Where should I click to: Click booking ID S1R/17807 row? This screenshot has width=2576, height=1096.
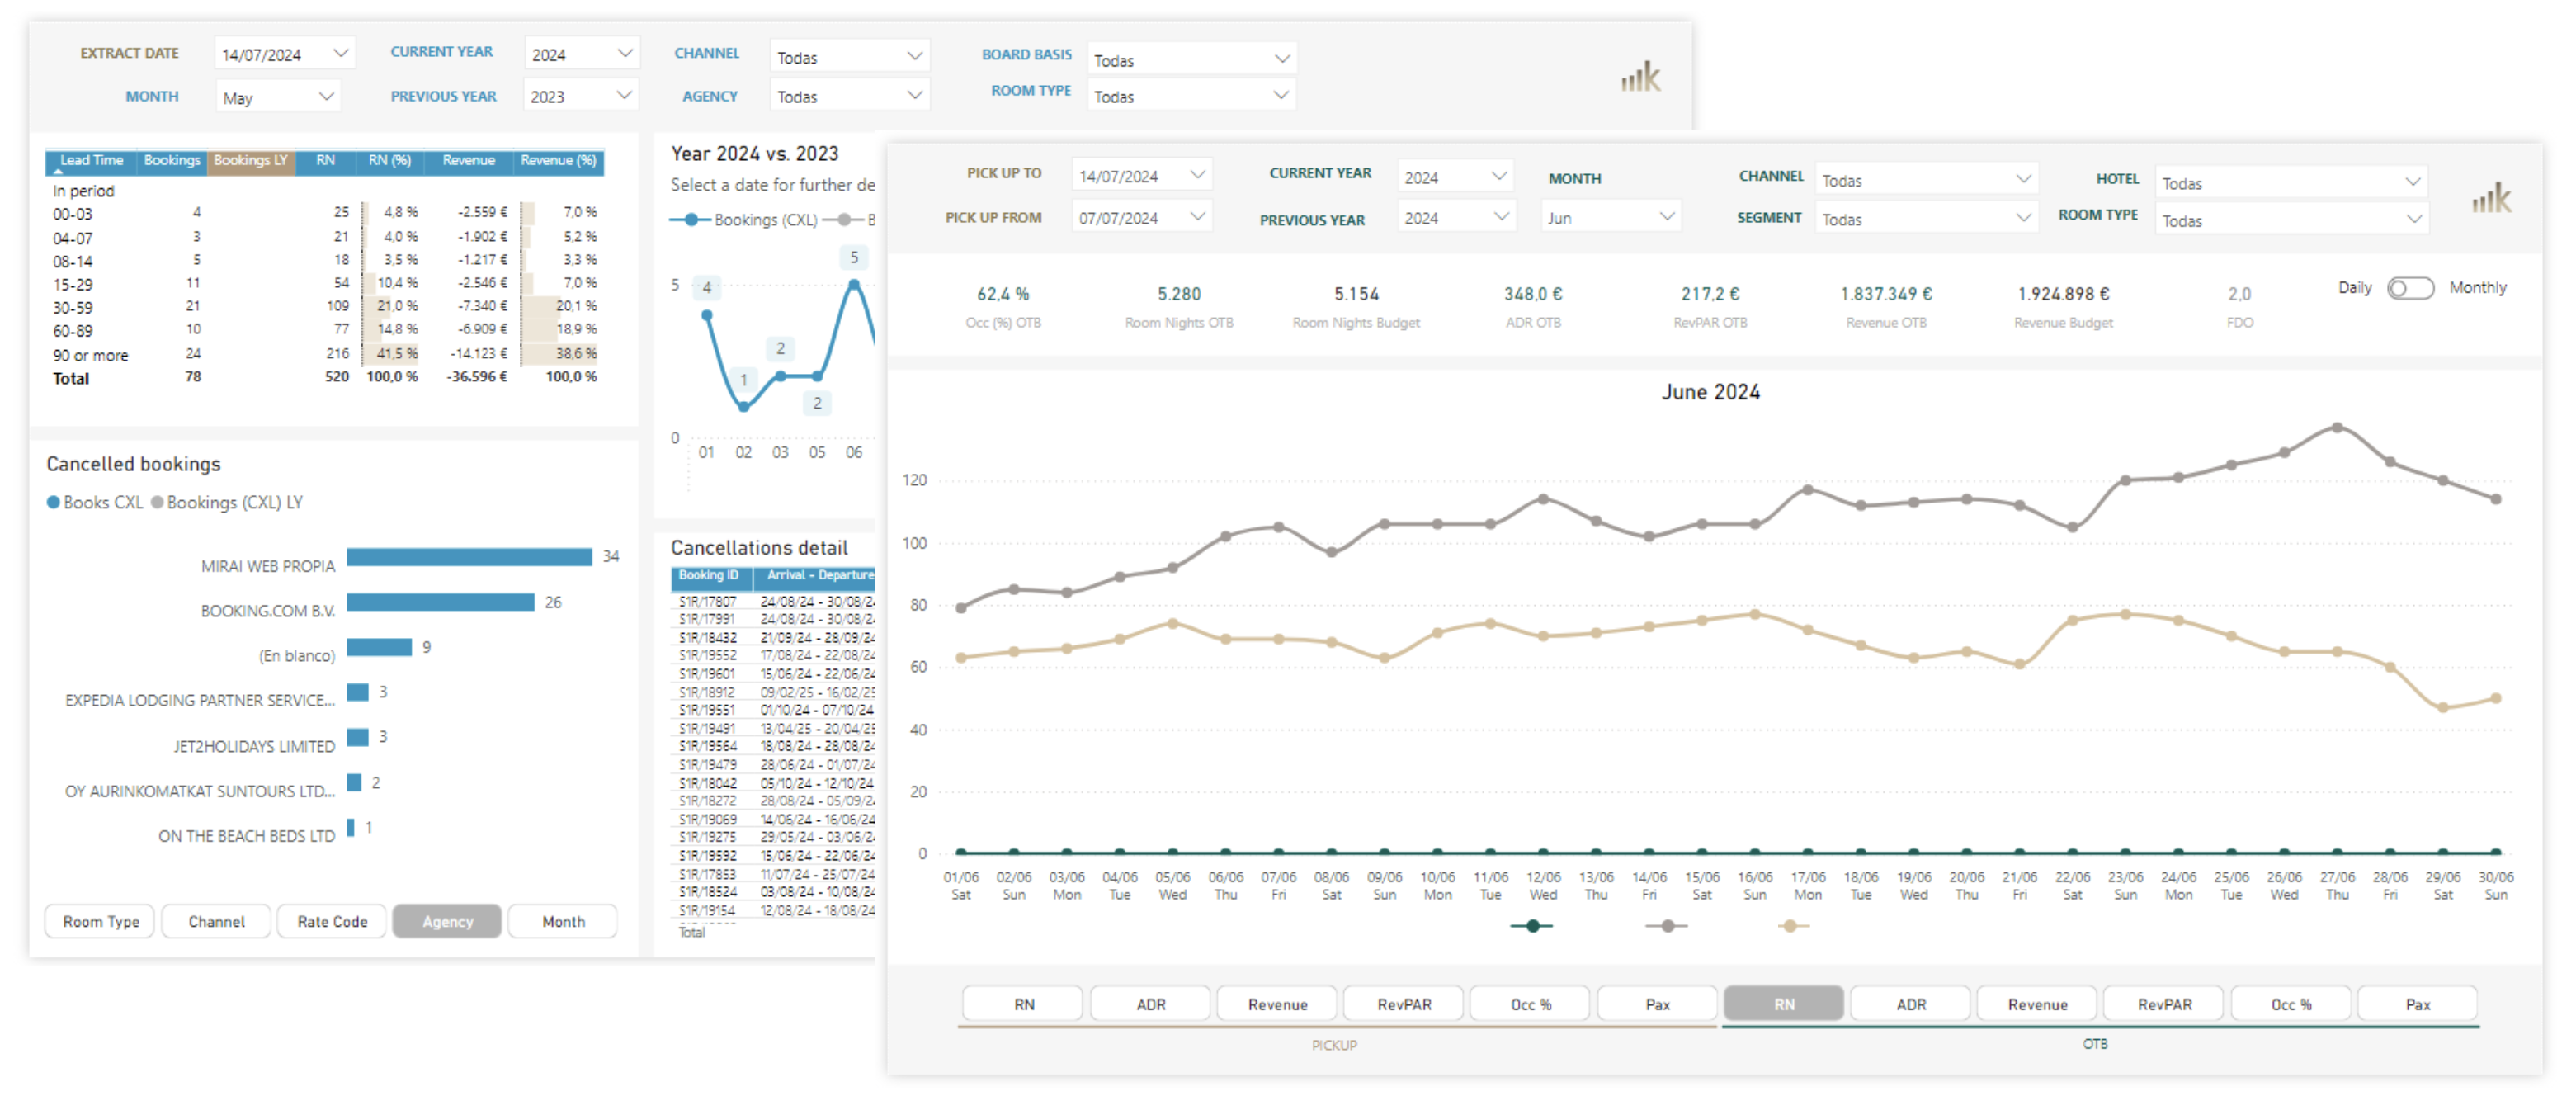pyautogui.click(x=773, y=602)
